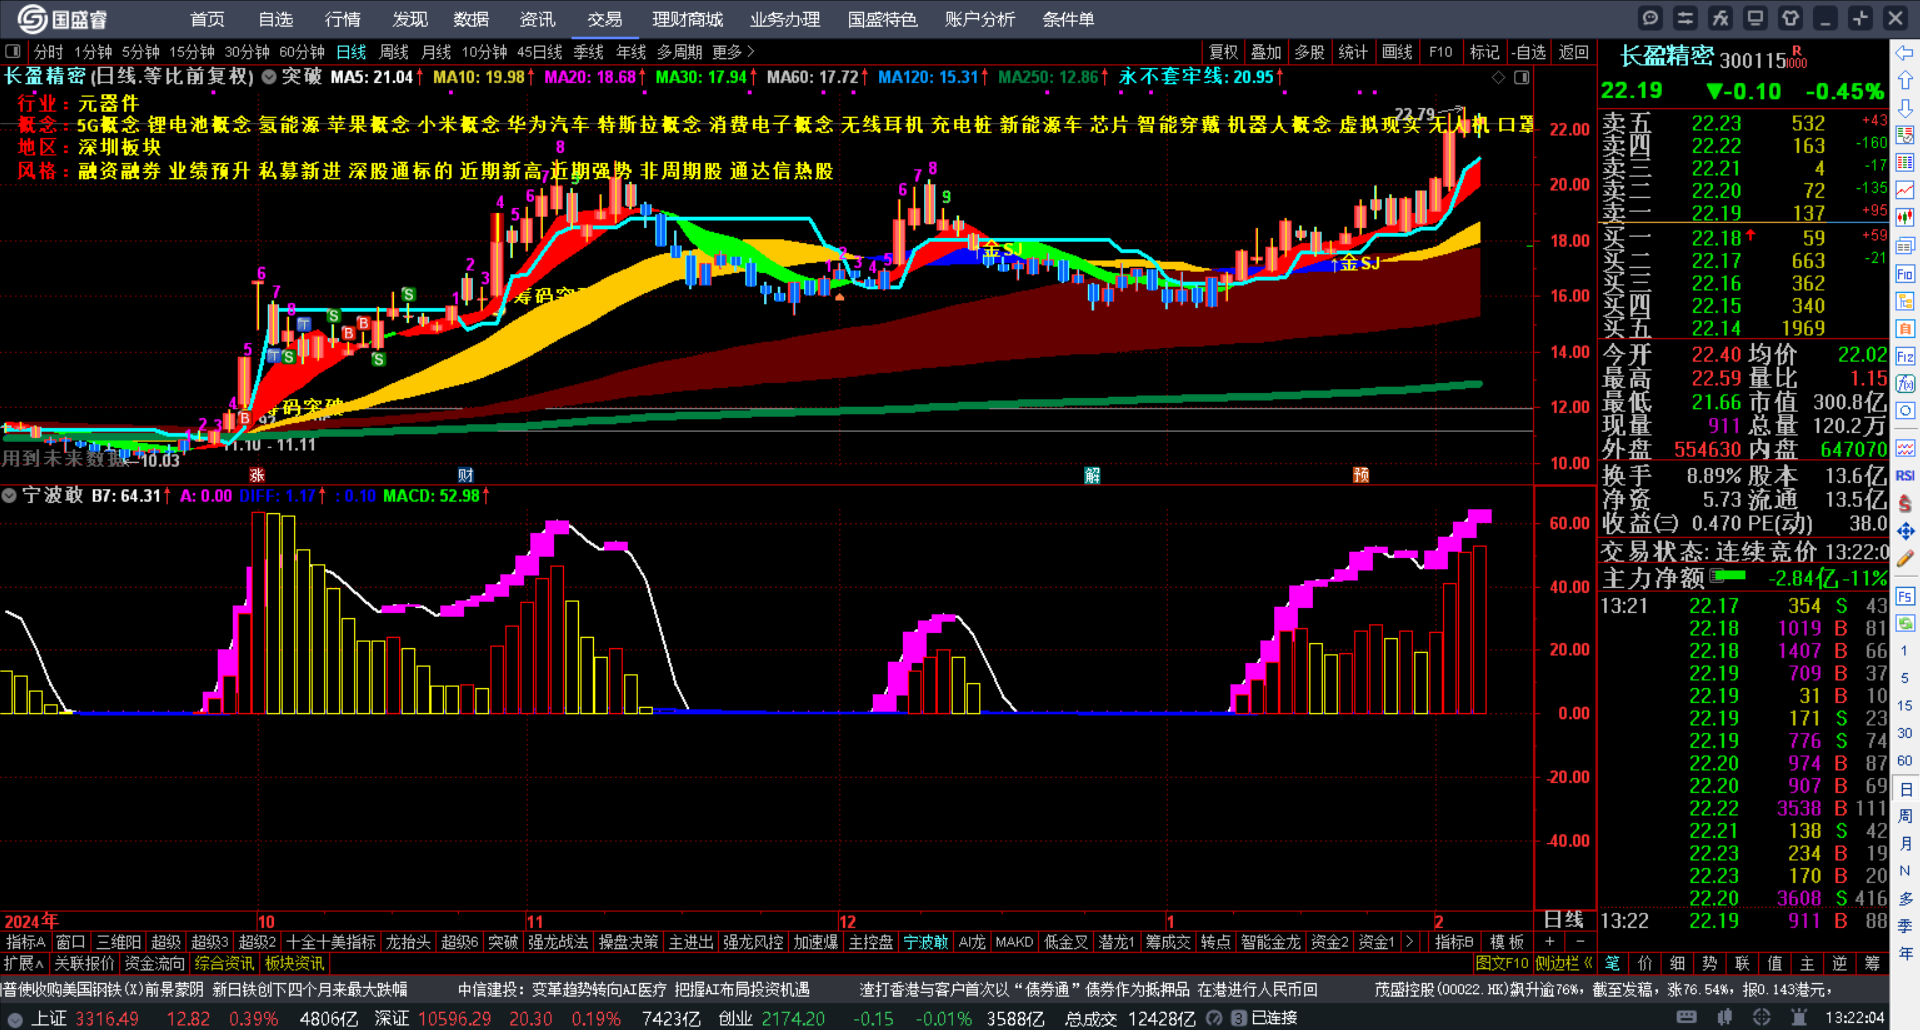1920x1030 pixels.
Task: Click the window layout icon beside 分时
Action: (x=13, y=51)
